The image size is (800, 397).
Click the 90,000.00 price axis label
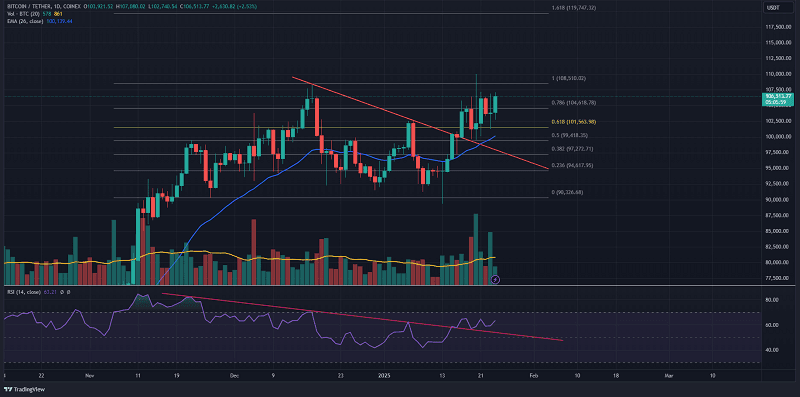[778, 200]
